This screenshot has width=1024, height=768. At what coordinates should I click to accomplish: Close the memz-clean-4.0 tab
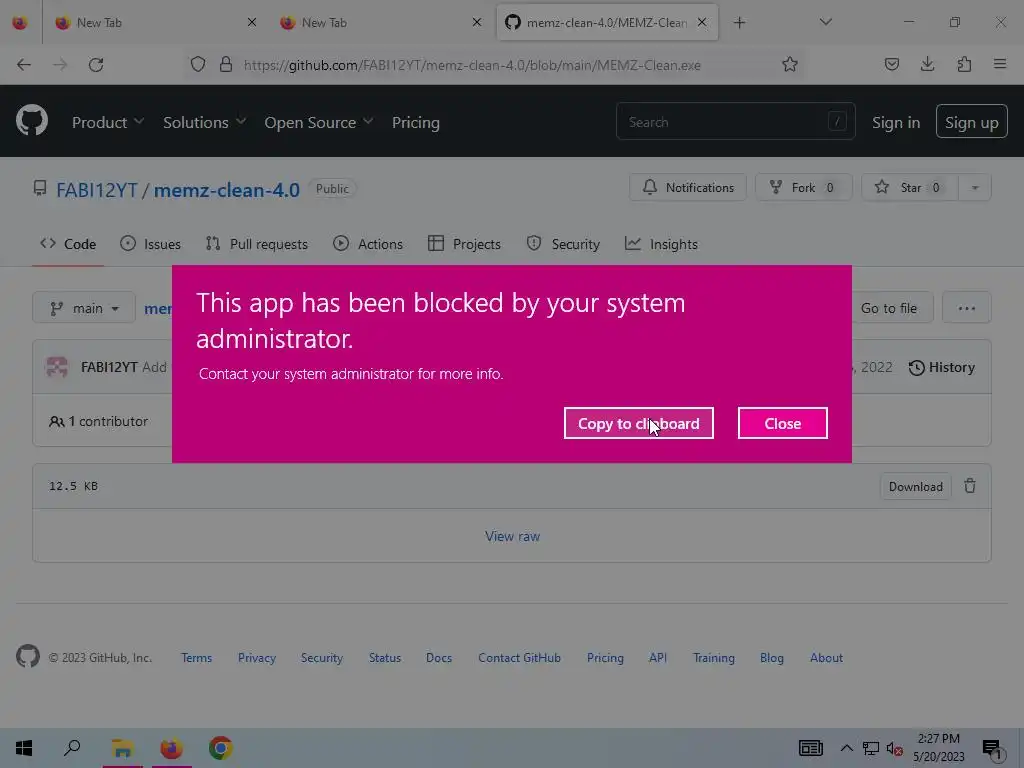[x=702, y=22]
